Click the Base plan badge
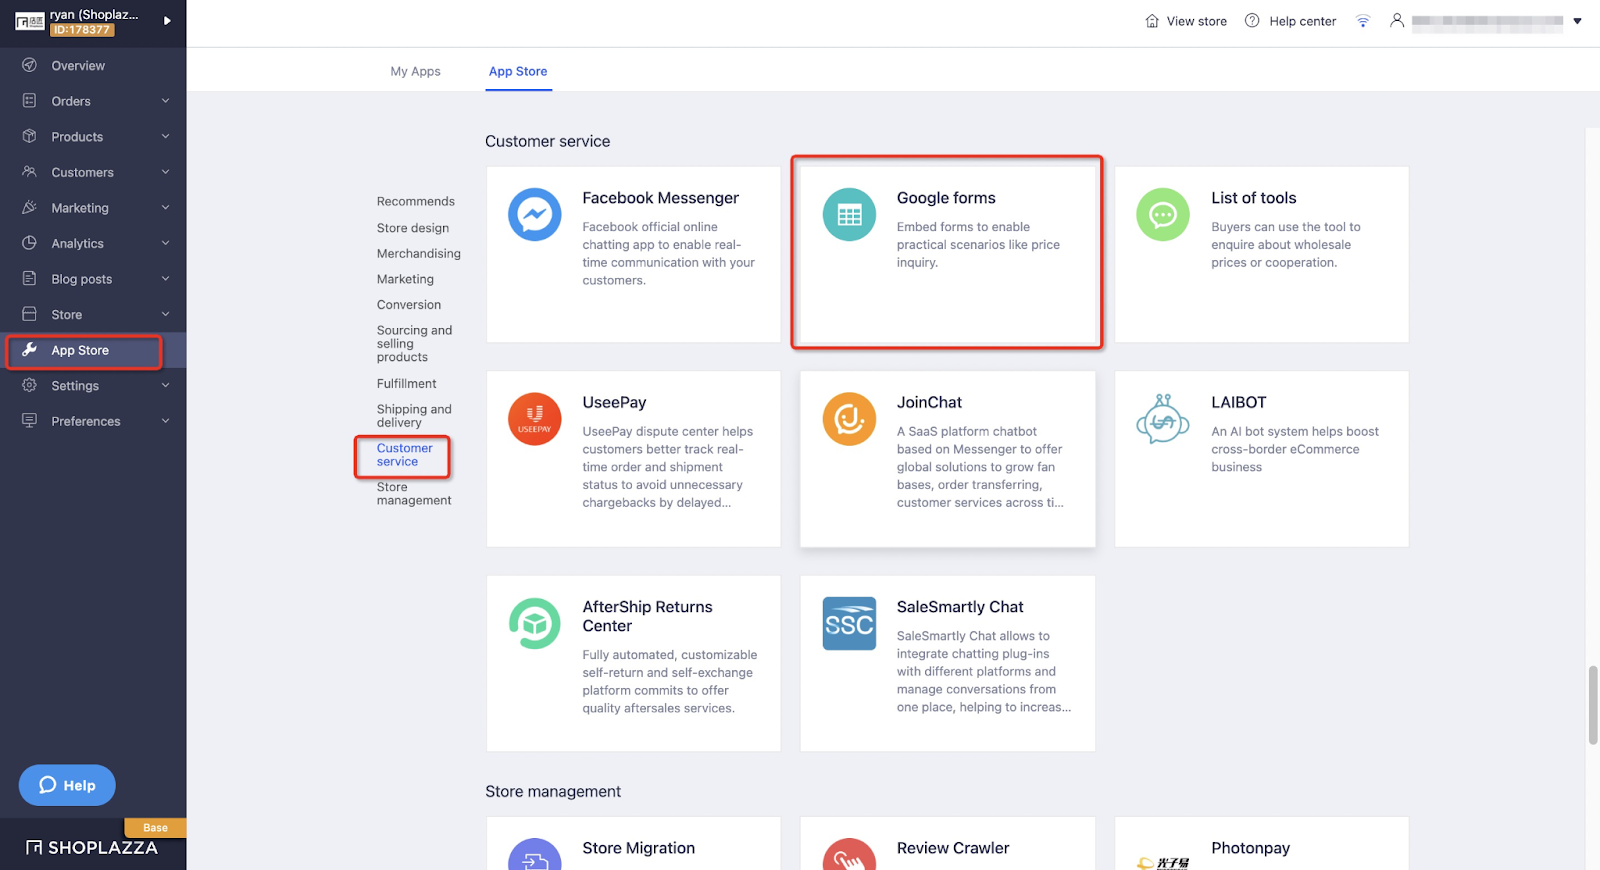 point(155,828)
